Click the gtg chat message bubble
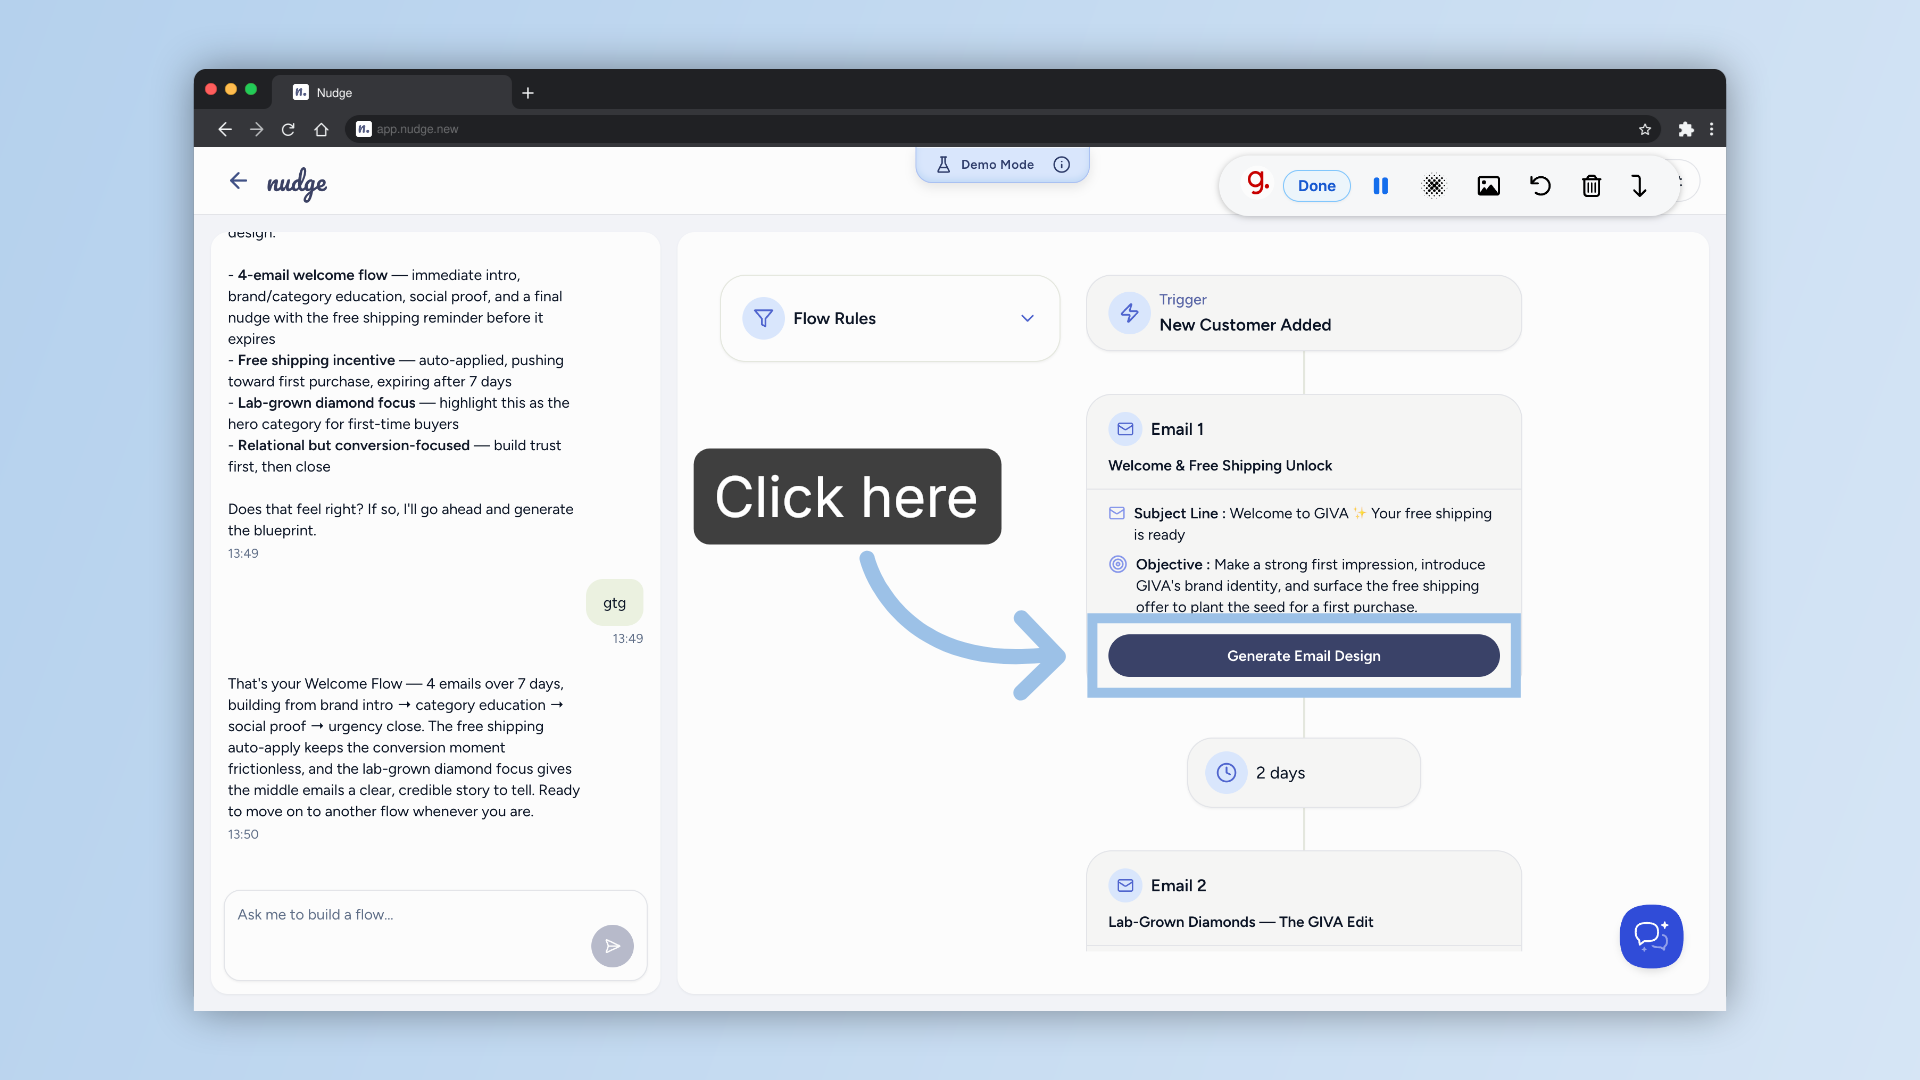The width and height of the screenshot is (1920, 1080). coord(614,603)
